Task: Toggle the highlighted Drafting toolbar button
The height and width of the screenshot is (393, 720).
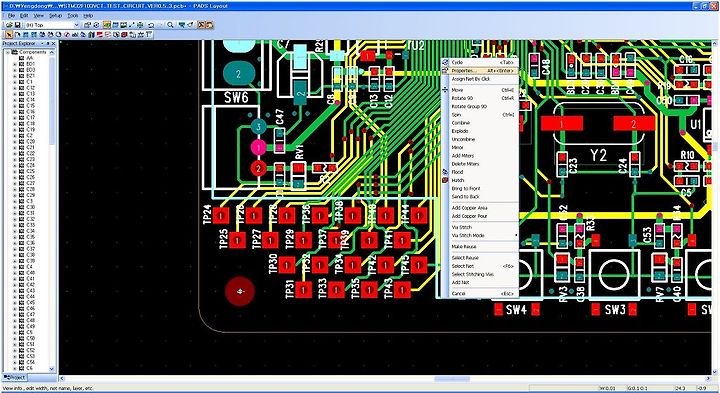Action: pyautogui.click(x=107, y=25)
